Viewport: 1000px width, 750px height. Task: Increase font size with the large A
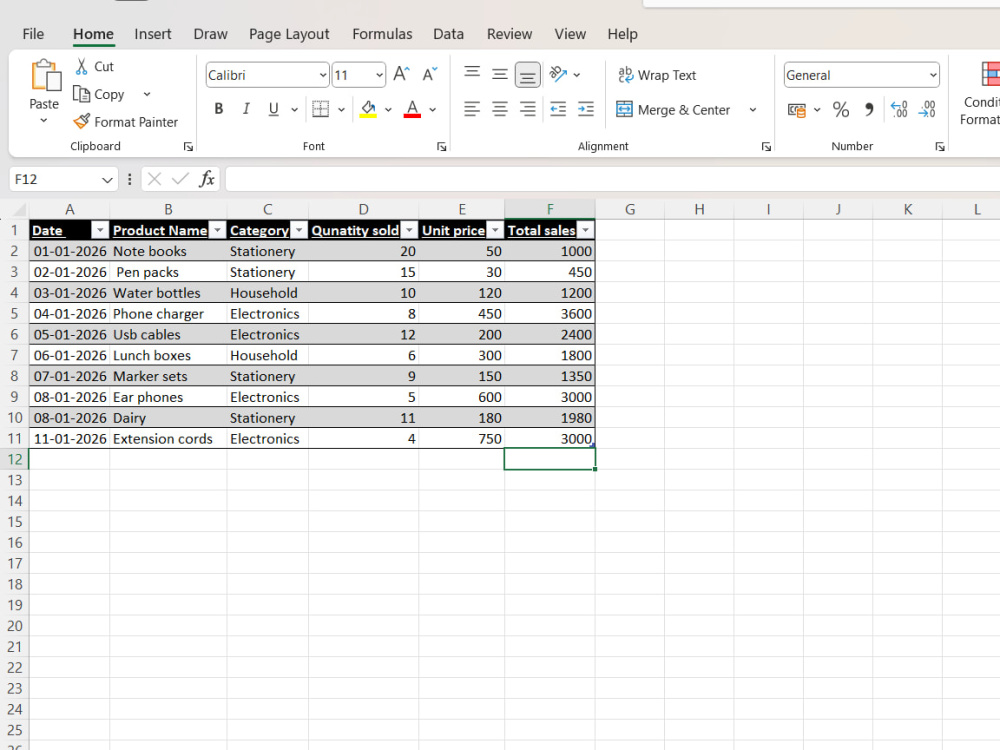(401, 75)
